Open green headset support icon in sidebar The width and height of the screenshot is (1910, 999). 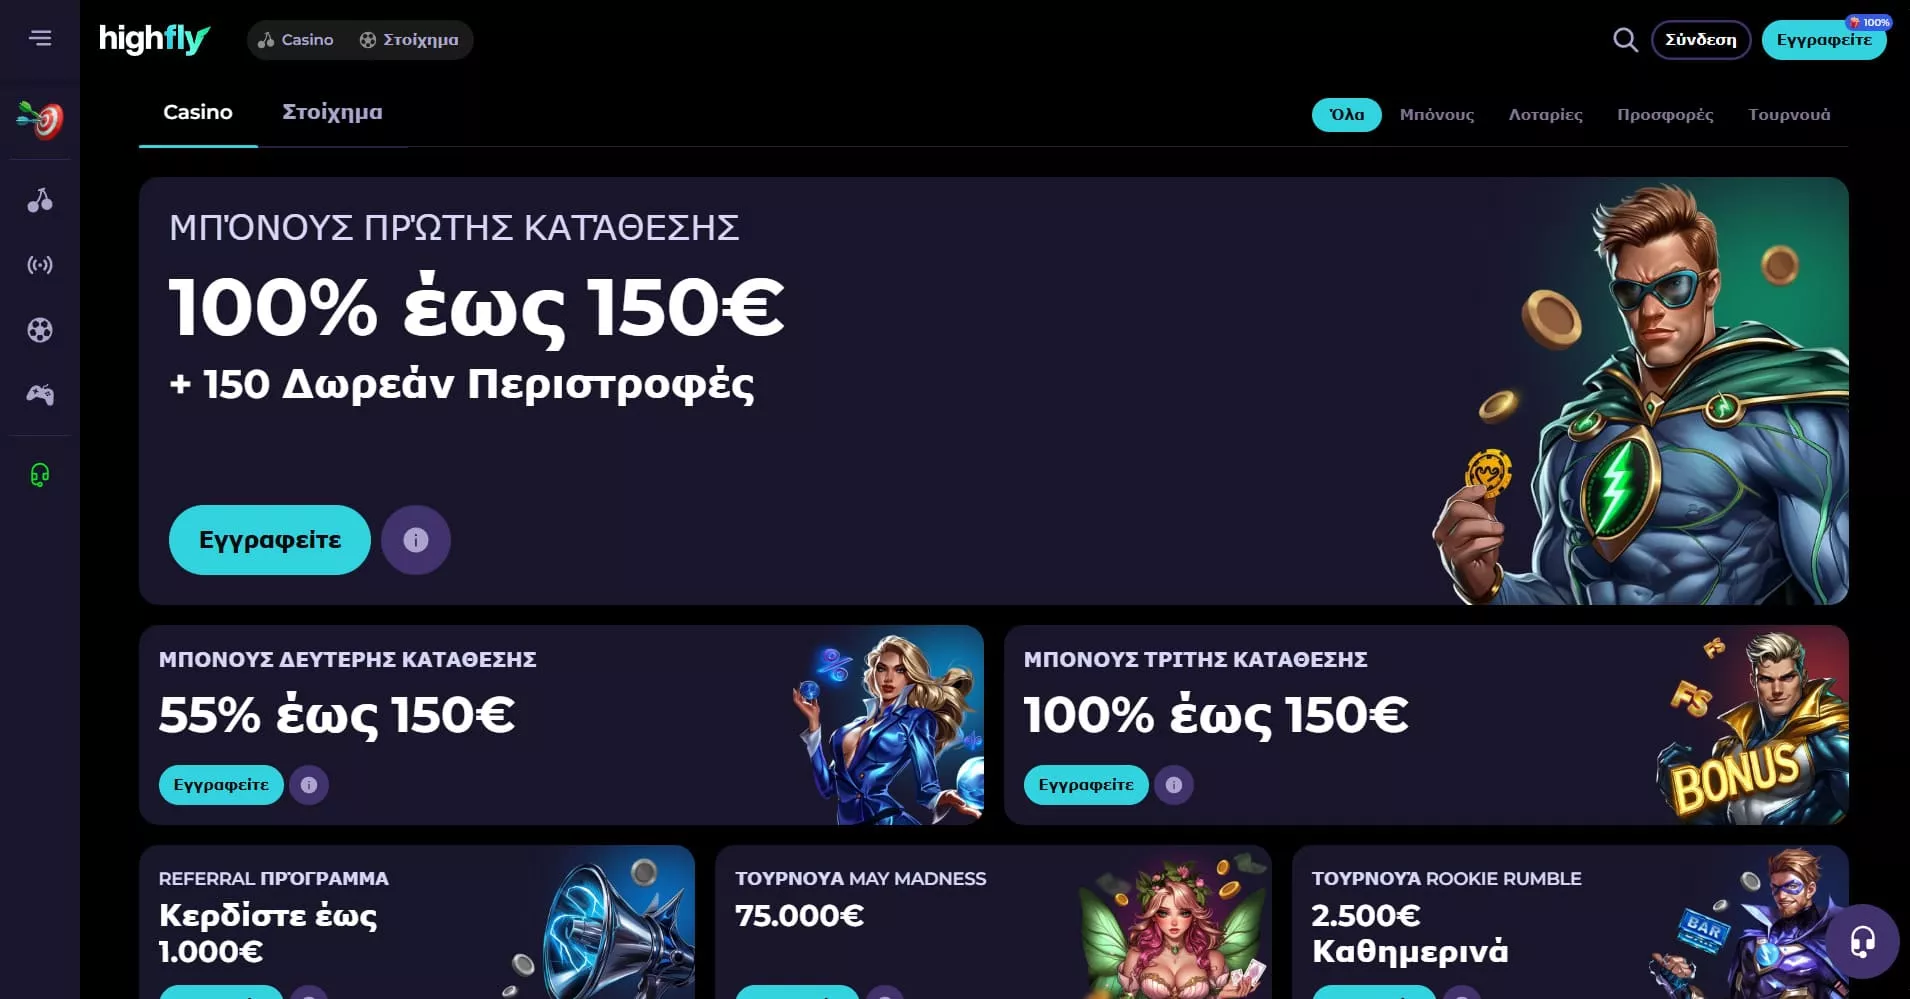[x=40, y=474]
